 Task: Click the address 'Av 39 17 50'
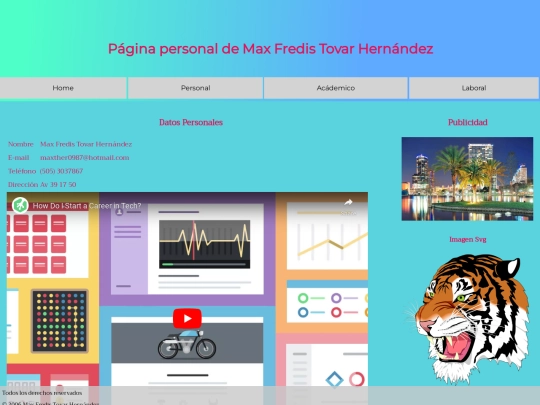coord(58,185)
